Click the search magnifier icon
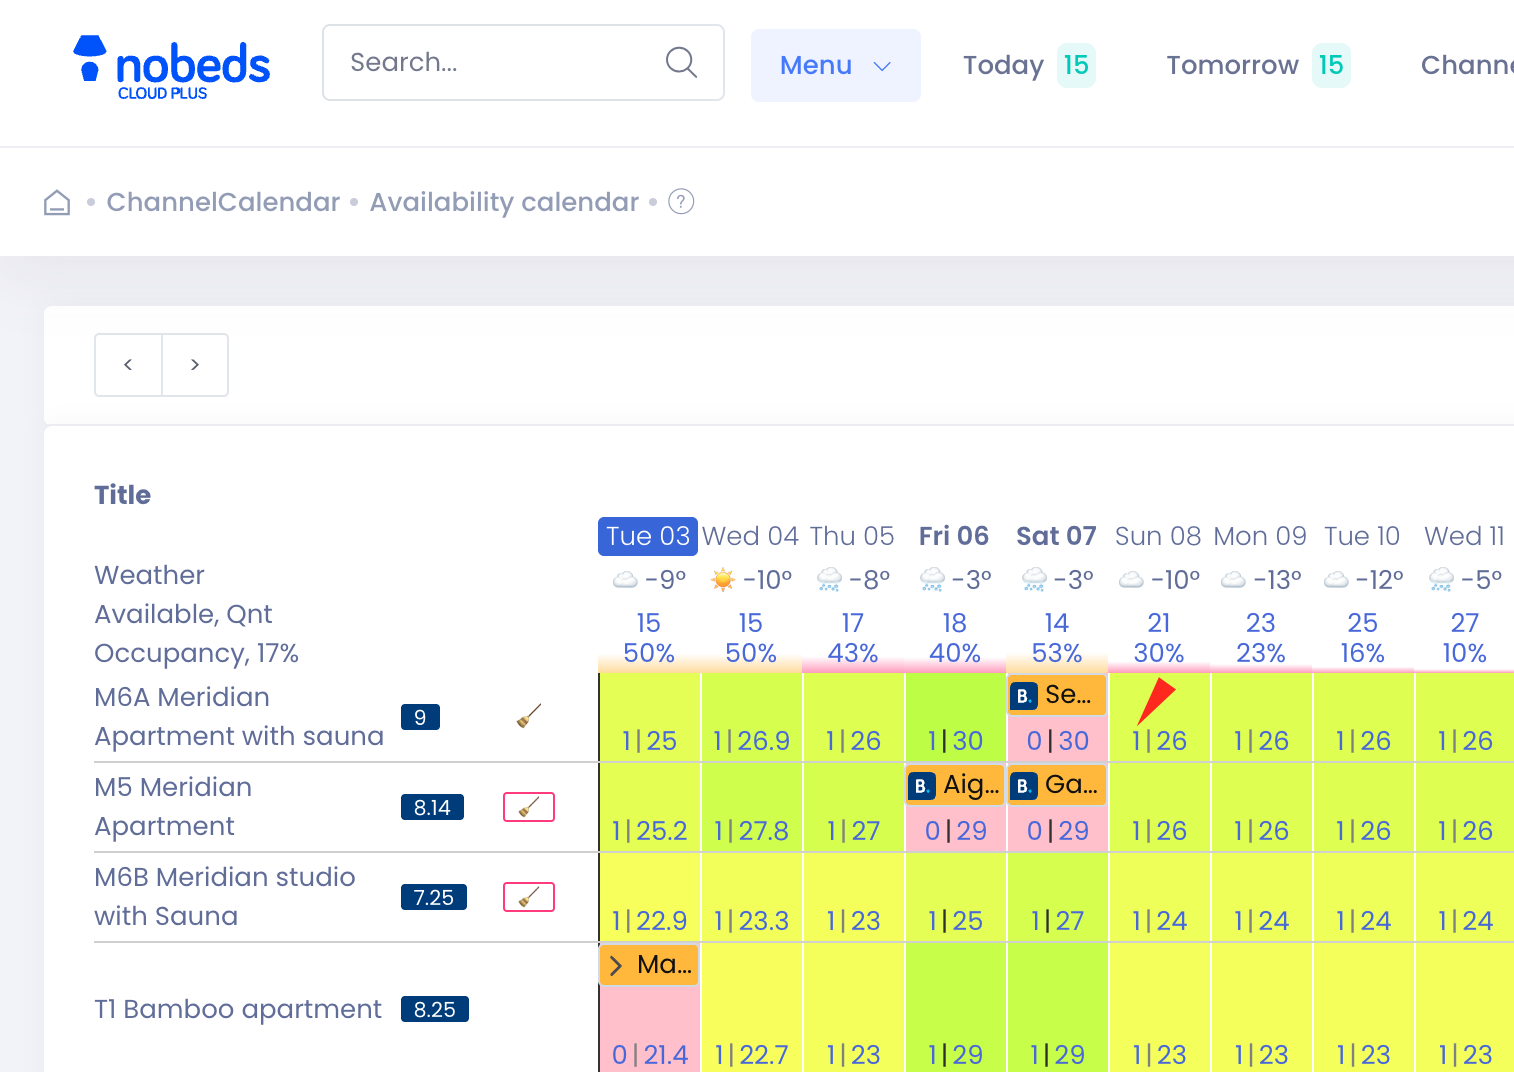Image resolution: width=1514 pixels, height=1072 pixels. pos(681,62)
